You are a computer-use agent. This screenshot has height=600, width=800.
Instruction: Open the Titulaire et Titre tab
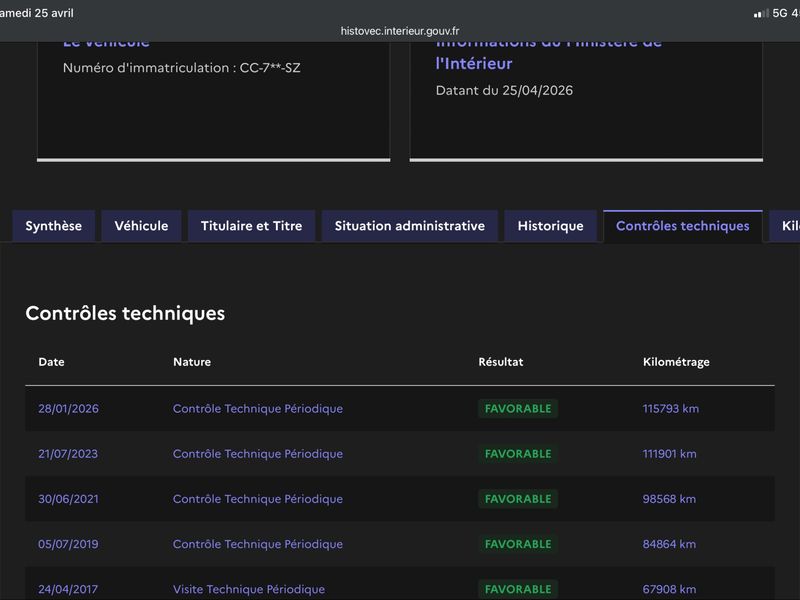click(251, 226)
